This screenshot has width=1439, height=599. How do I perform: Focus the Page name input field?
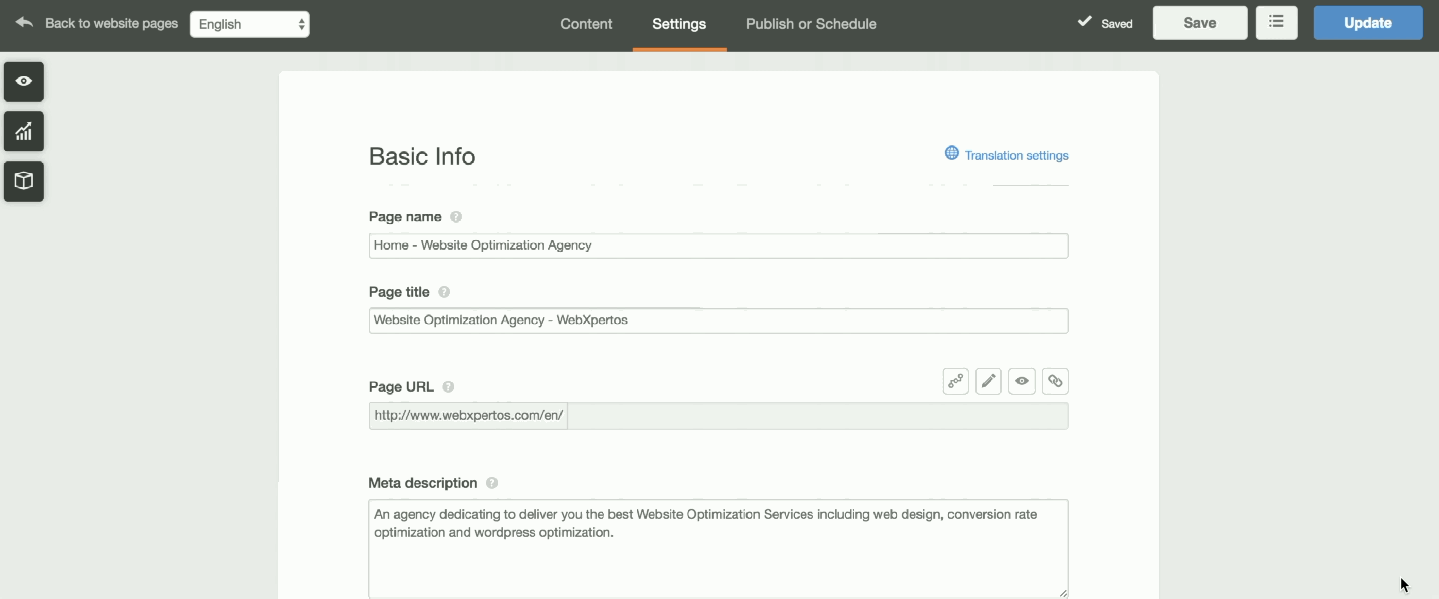point(718,245)
